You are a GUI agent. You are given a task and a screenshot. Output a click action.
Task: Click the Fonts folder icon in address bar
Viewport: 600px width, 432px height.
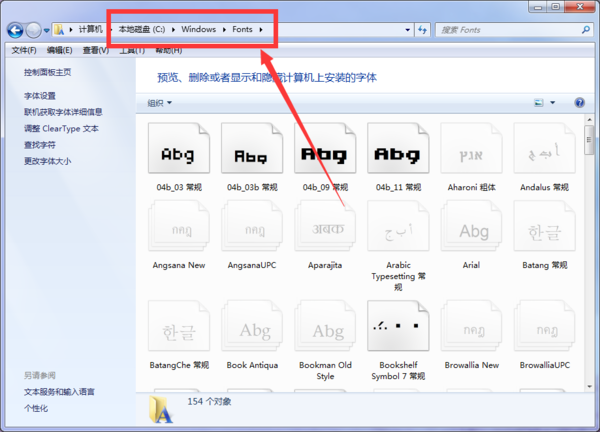click(x=59, y=29)
